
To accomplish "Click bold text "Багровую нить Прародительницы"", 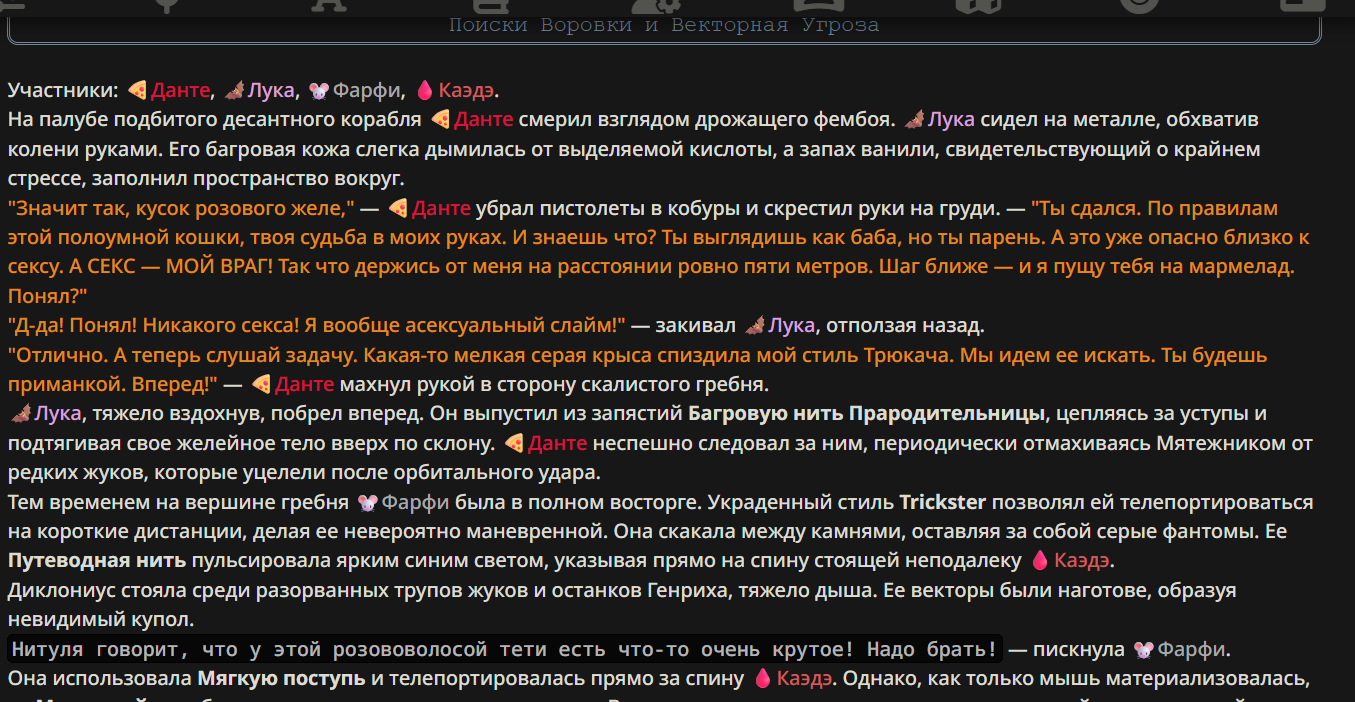I will (x=867, y=413).
